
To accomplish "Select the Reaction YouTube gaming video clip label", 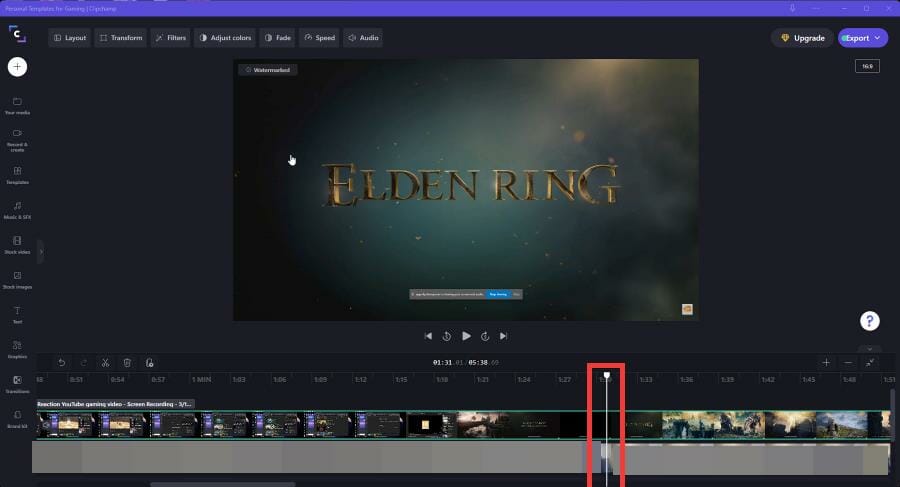I will 115,404.
